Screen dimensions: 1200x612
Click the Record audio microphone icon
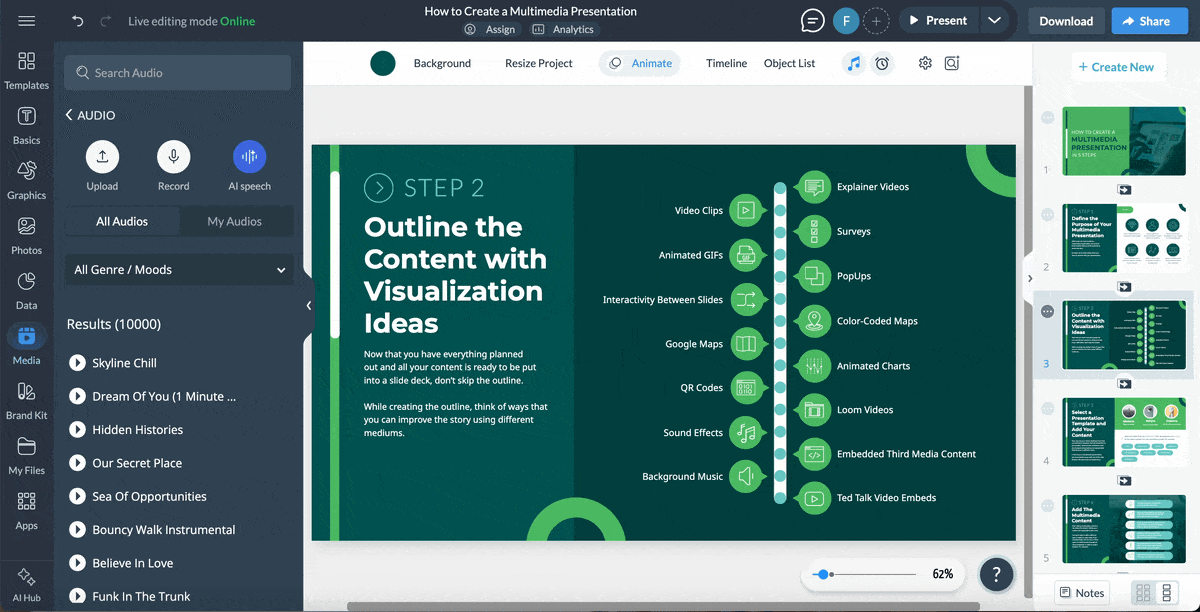tap(173, 157)
